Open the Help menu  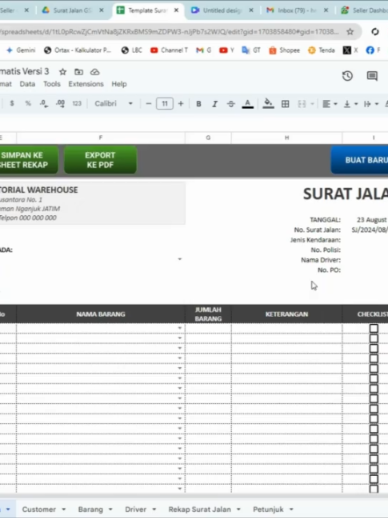click(119, 84)
